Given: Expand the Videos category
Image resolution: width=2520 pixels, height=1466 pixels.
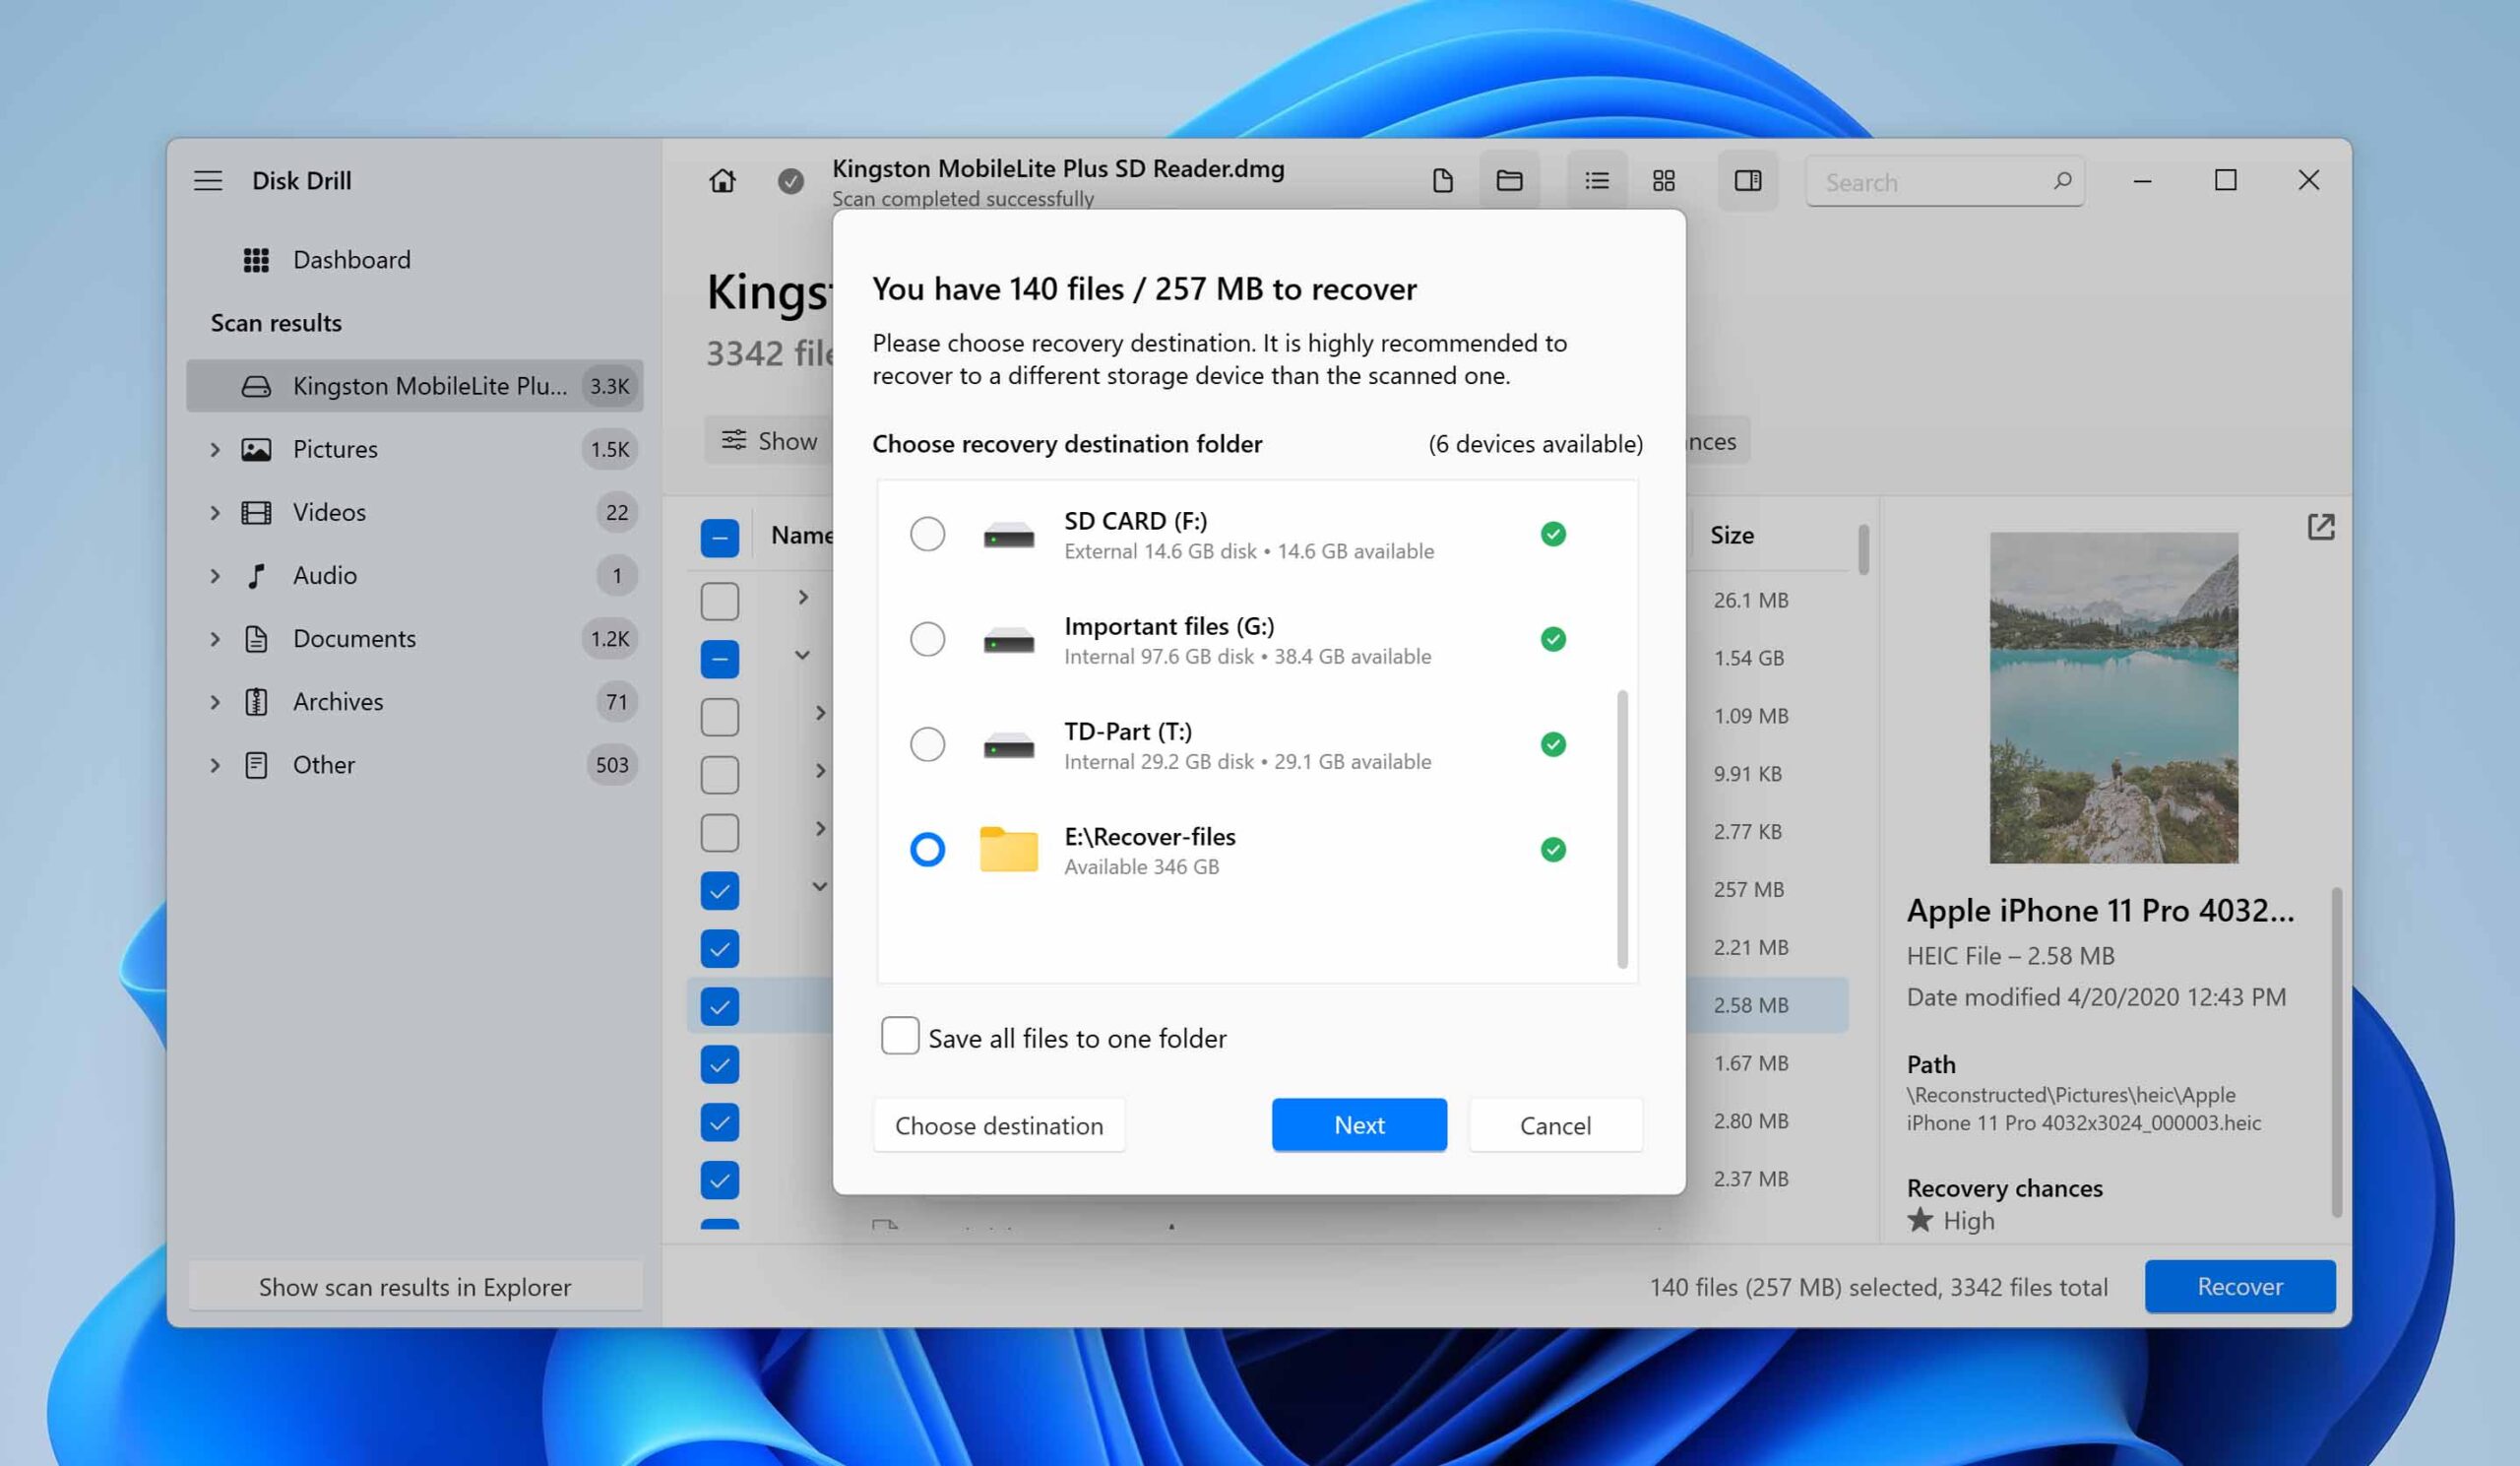Looking at the screenshot, I should [x=214, y=512].
